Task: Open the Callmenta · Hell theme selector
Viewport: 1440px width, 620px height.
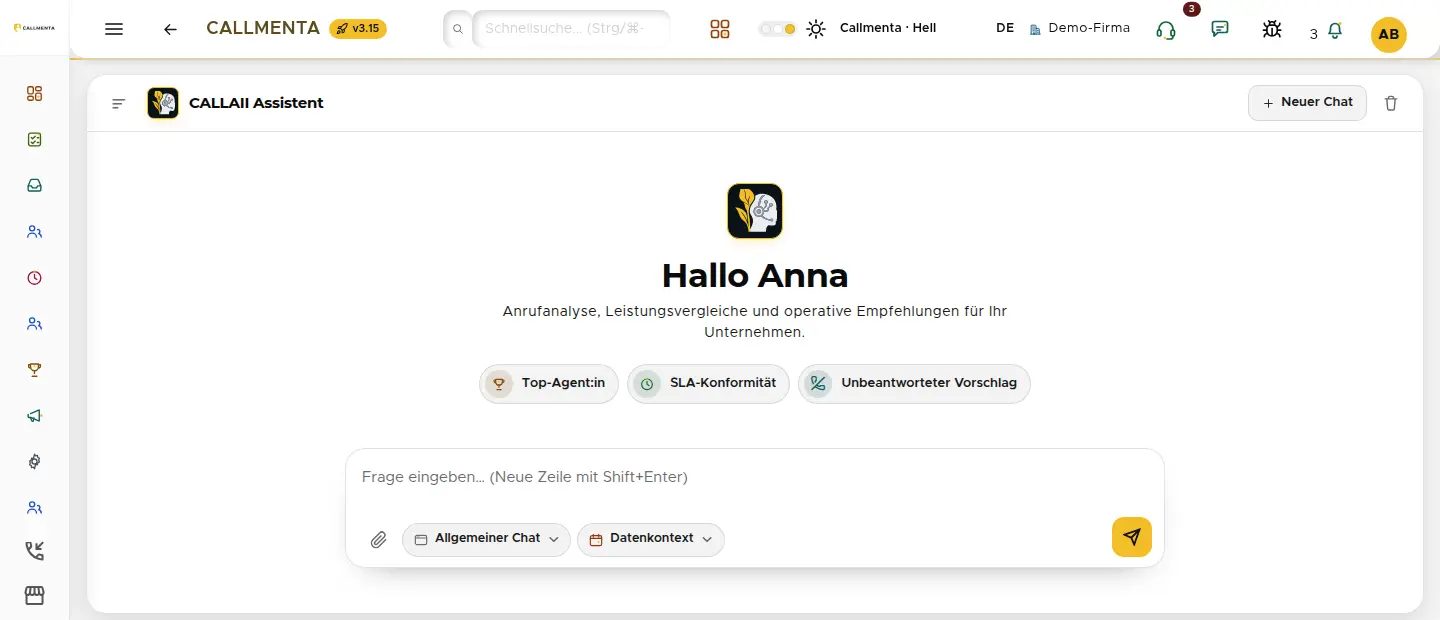Action: tap(888, 28)
